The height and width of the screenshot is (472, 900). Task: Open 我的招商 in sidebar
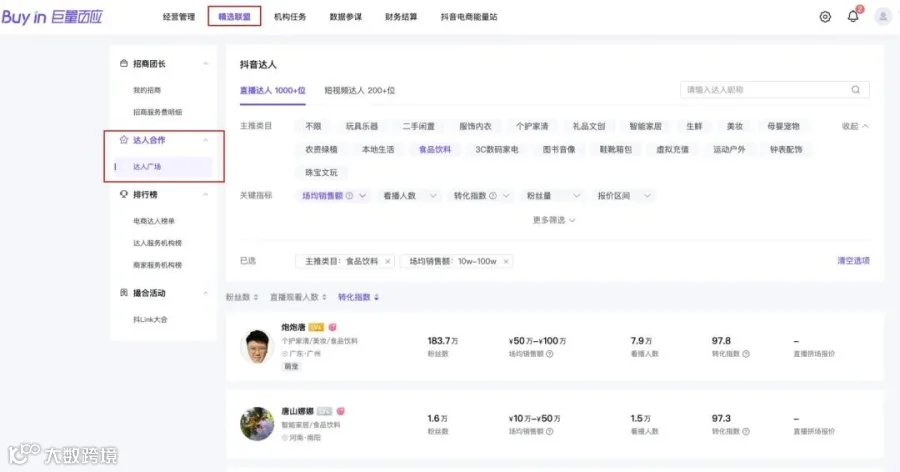click(x=147, y=90)
